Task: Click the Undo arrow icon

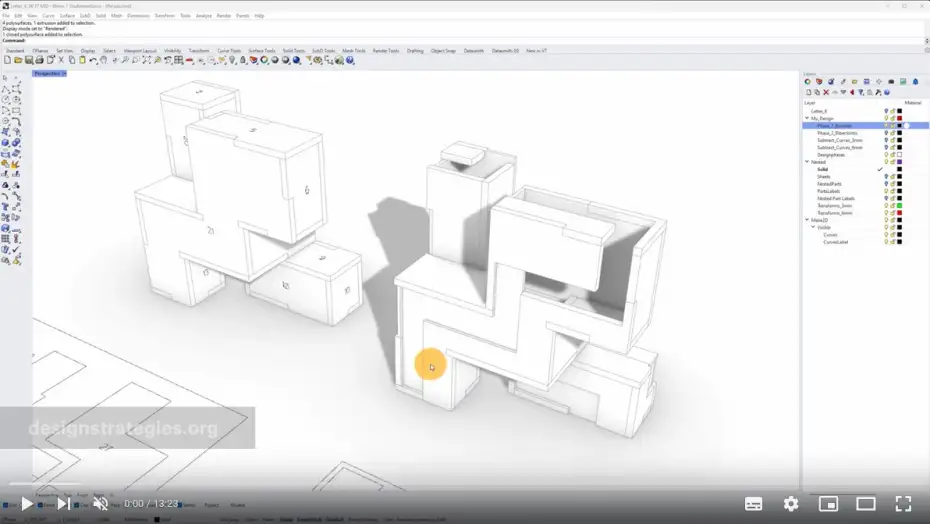Action: [x=93, y=60]
